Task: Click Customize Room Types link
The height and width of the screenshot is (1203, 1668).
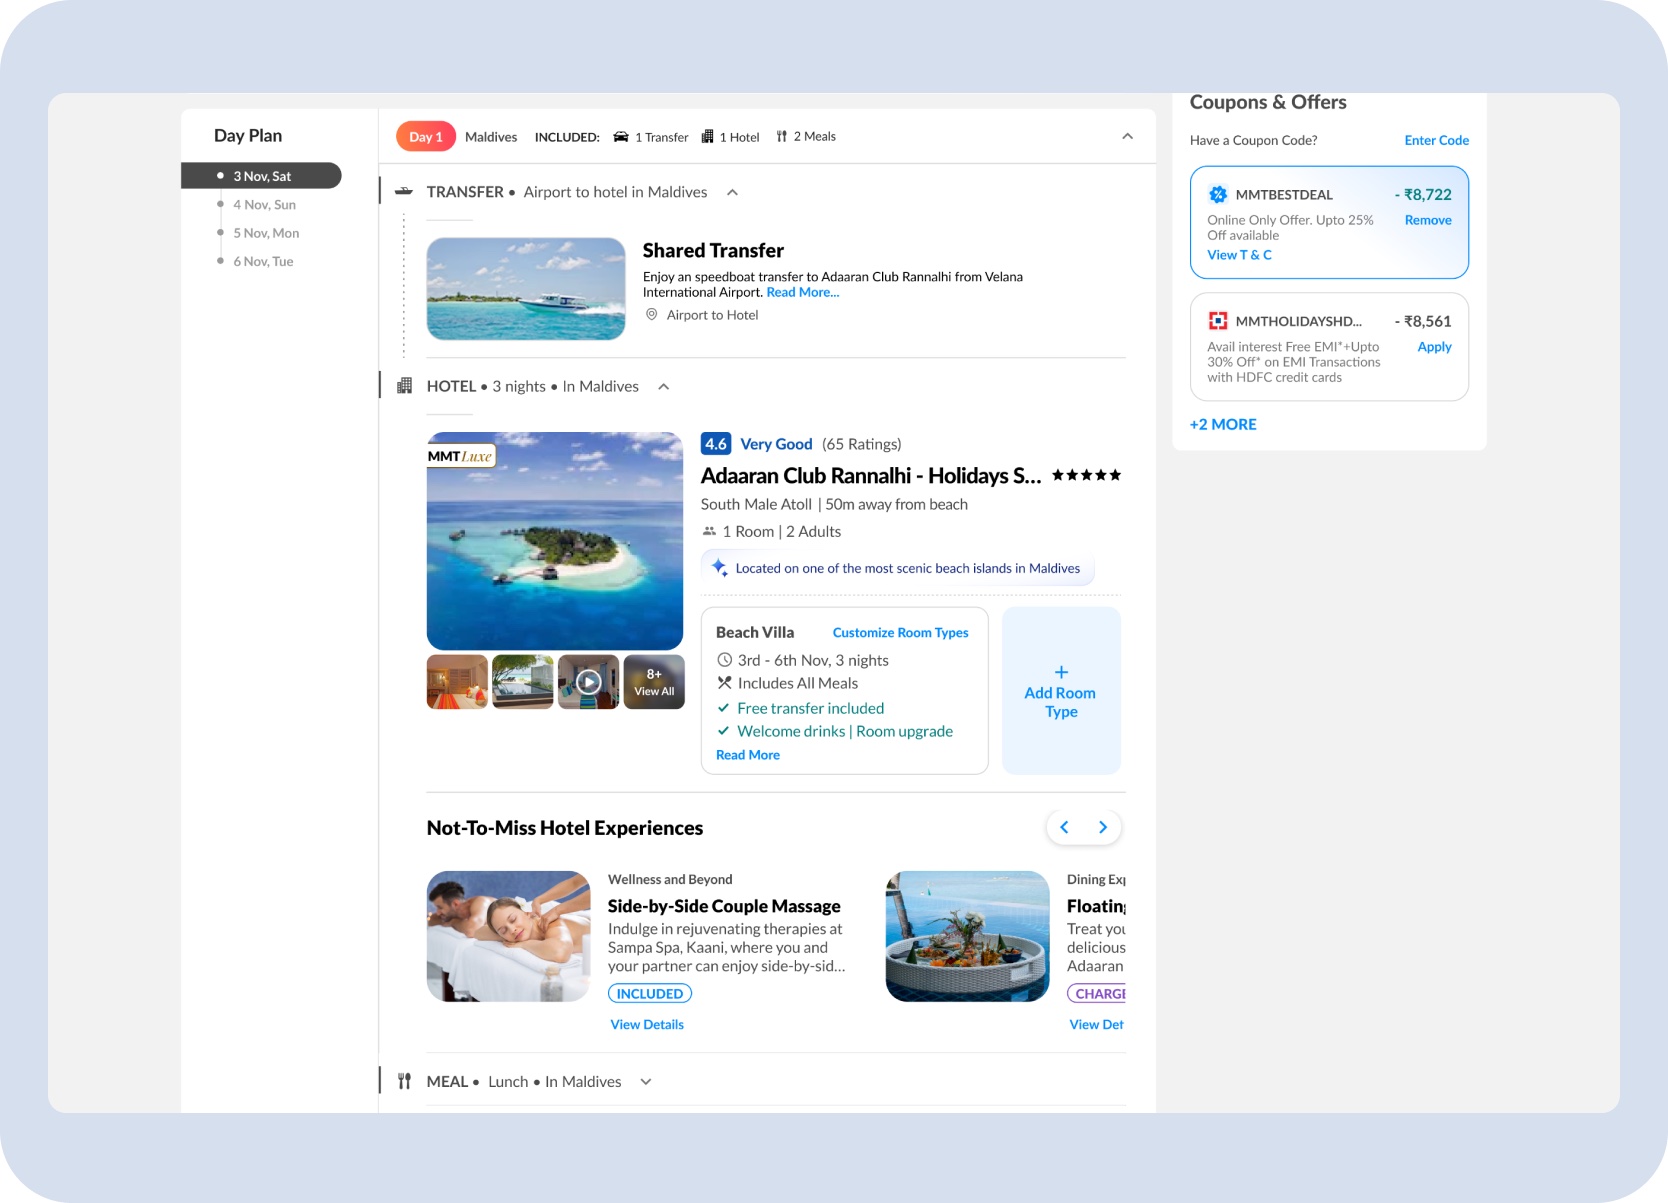Action: point(901,633)
